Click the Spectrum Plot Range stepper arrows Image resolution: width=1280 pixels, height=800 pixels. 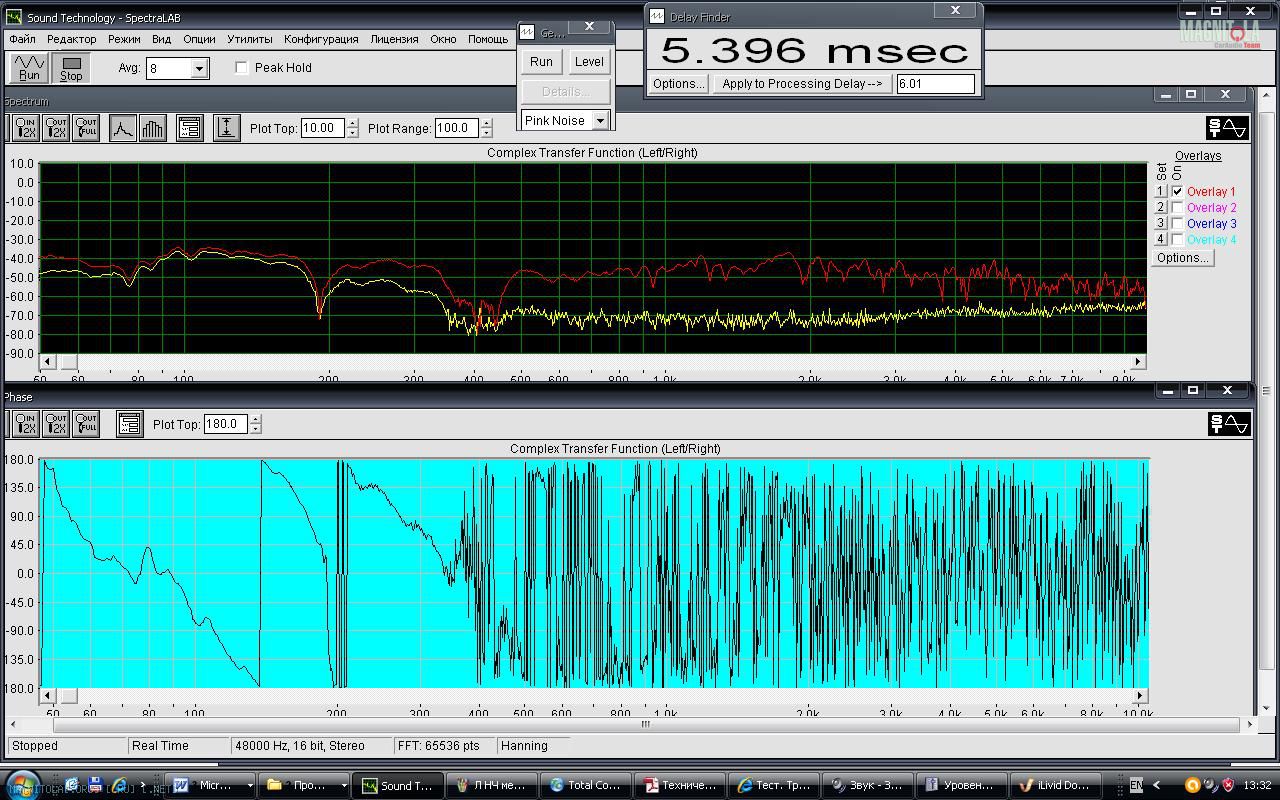pyautogui.click(x=486, y=128)
